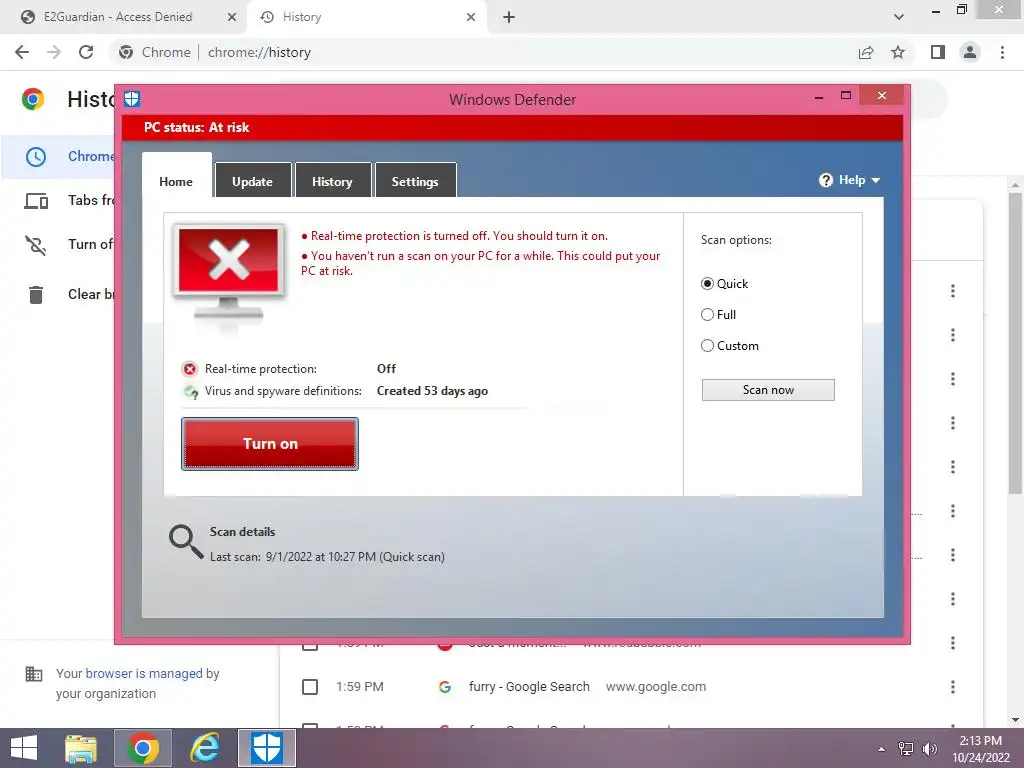Open the Windows Start button

pos(24,748)
